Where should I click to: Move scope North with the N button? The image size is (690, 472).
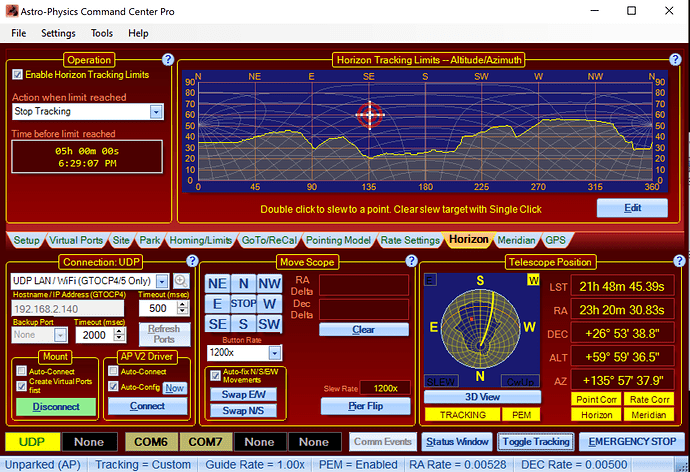[243, 284]
